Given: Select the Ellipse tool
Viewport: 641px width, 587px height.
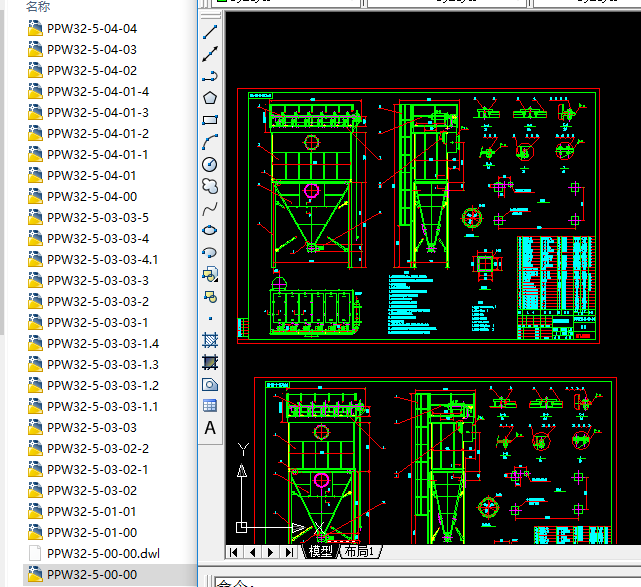Looking at the screenshot, I should [210, 230].
